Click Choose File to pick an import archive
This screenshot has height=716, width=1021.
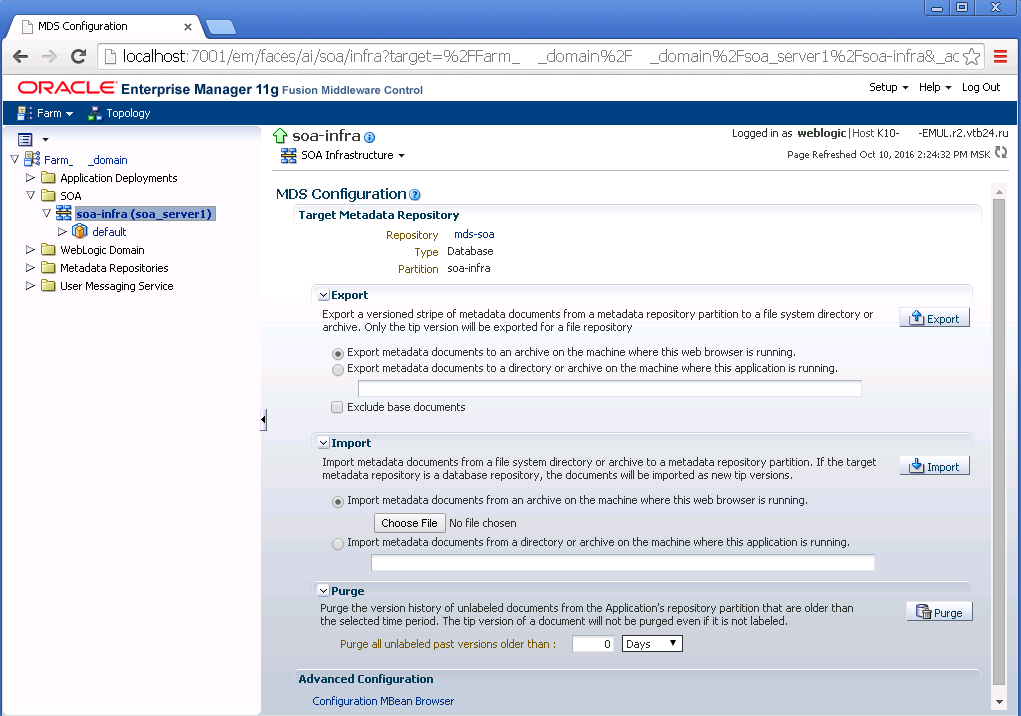pyautogui.click(x=409, y=522)
